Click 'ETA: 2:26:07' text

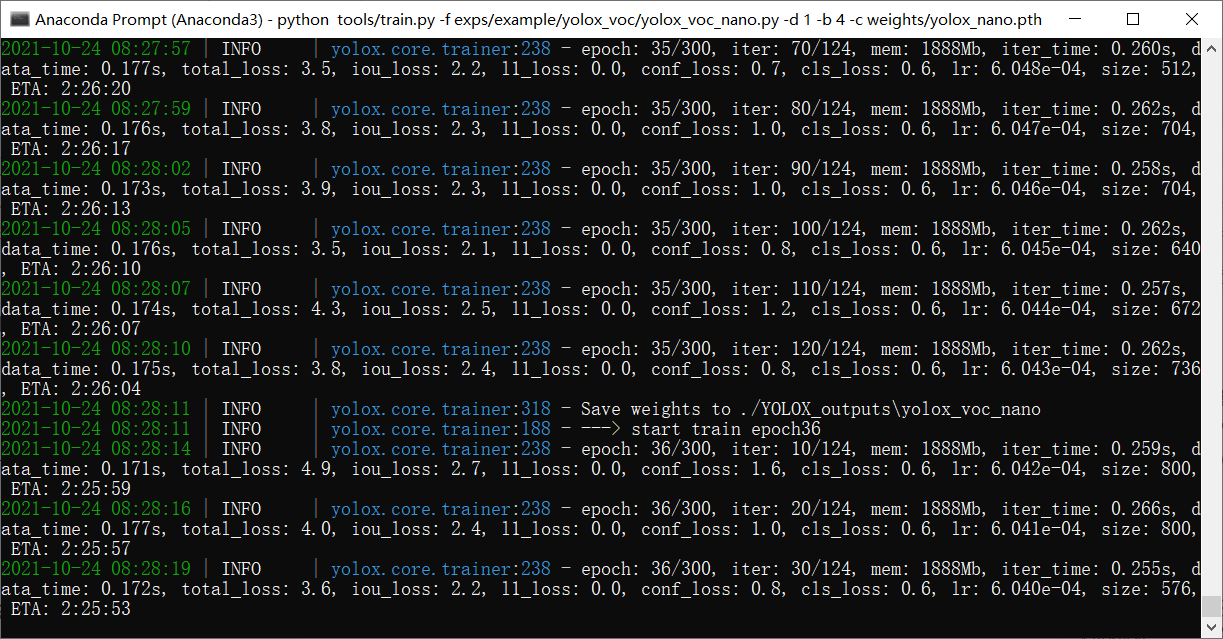pyautogui.click(x=81, y=329)
